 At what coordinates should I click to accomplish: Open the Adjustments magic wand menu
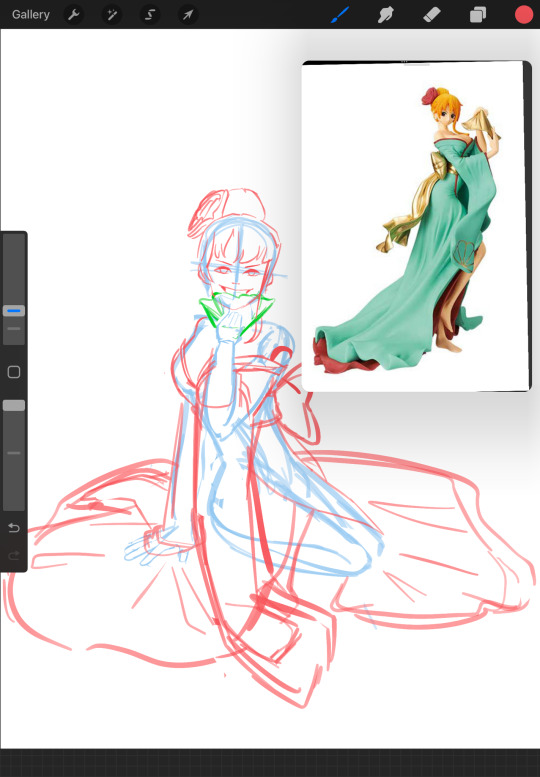[111, 15]
